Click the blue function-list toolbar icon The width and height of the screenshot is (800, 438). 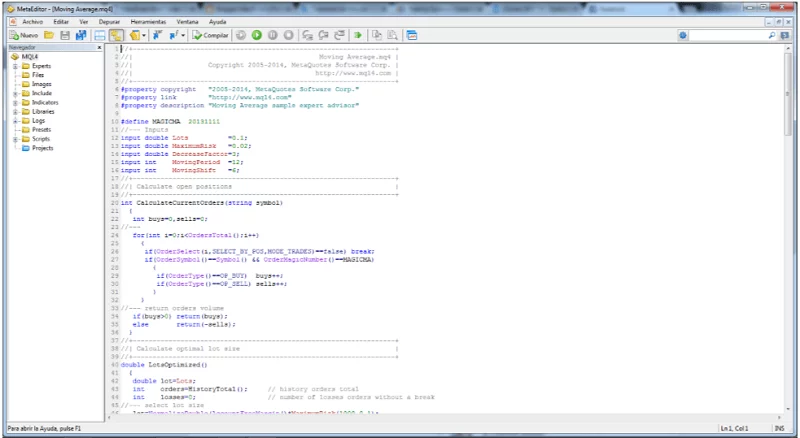[x=173, y=35]
